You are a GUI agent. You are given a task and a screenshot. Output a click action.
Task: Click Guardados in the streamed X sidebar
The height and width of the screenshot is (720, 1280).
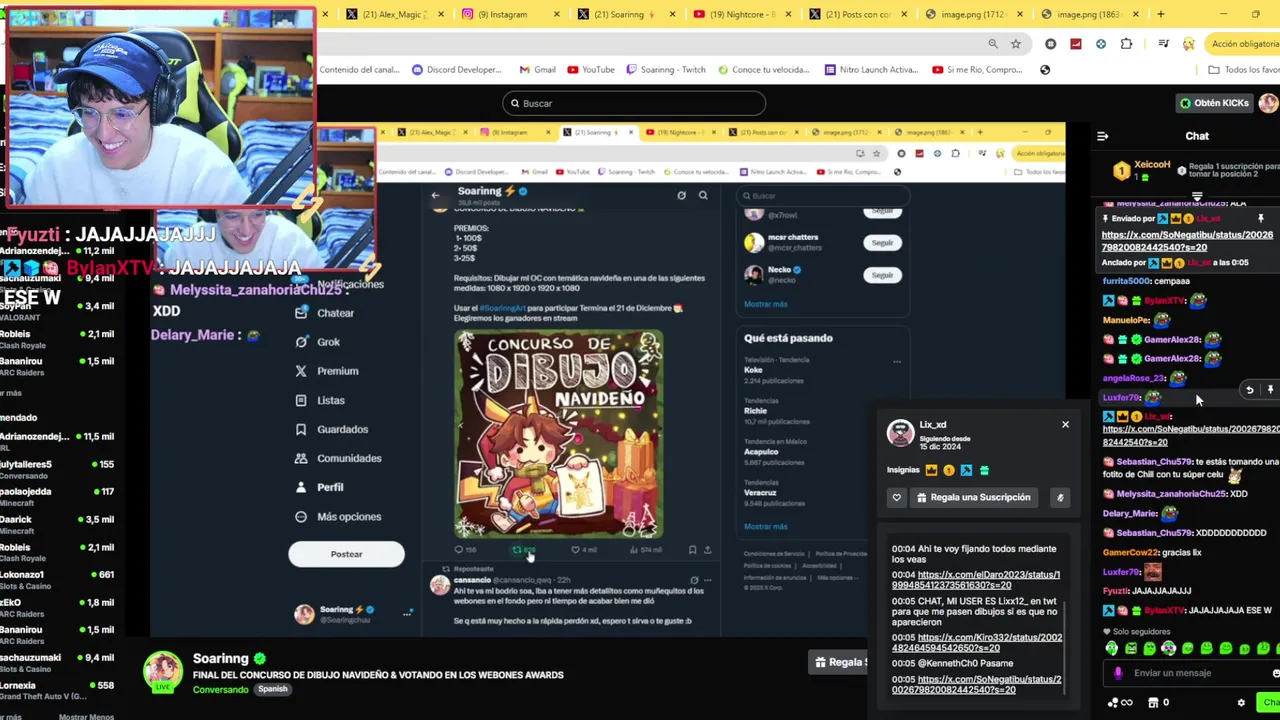(332, 429)
